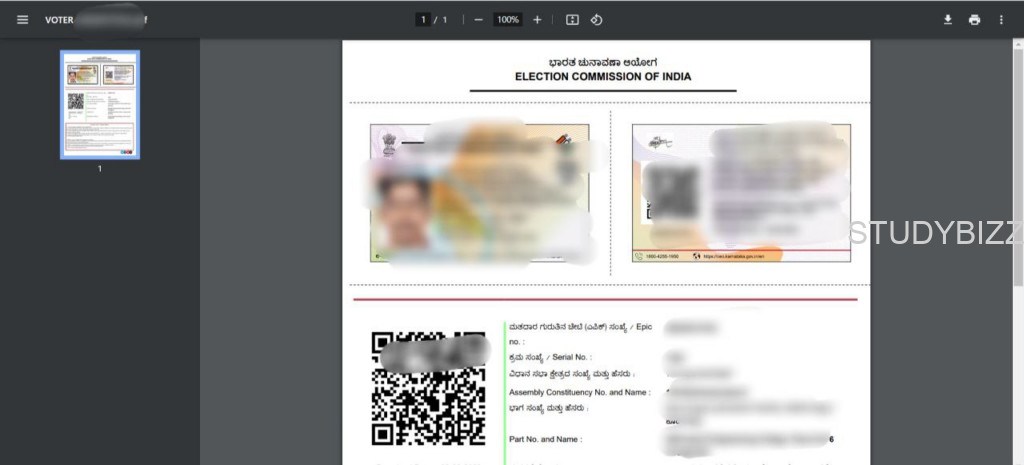Click the ELECTION COMMISSION OF INDIA heading
The width and height of the screenshot is (1024, 465).
click(602, 77)
